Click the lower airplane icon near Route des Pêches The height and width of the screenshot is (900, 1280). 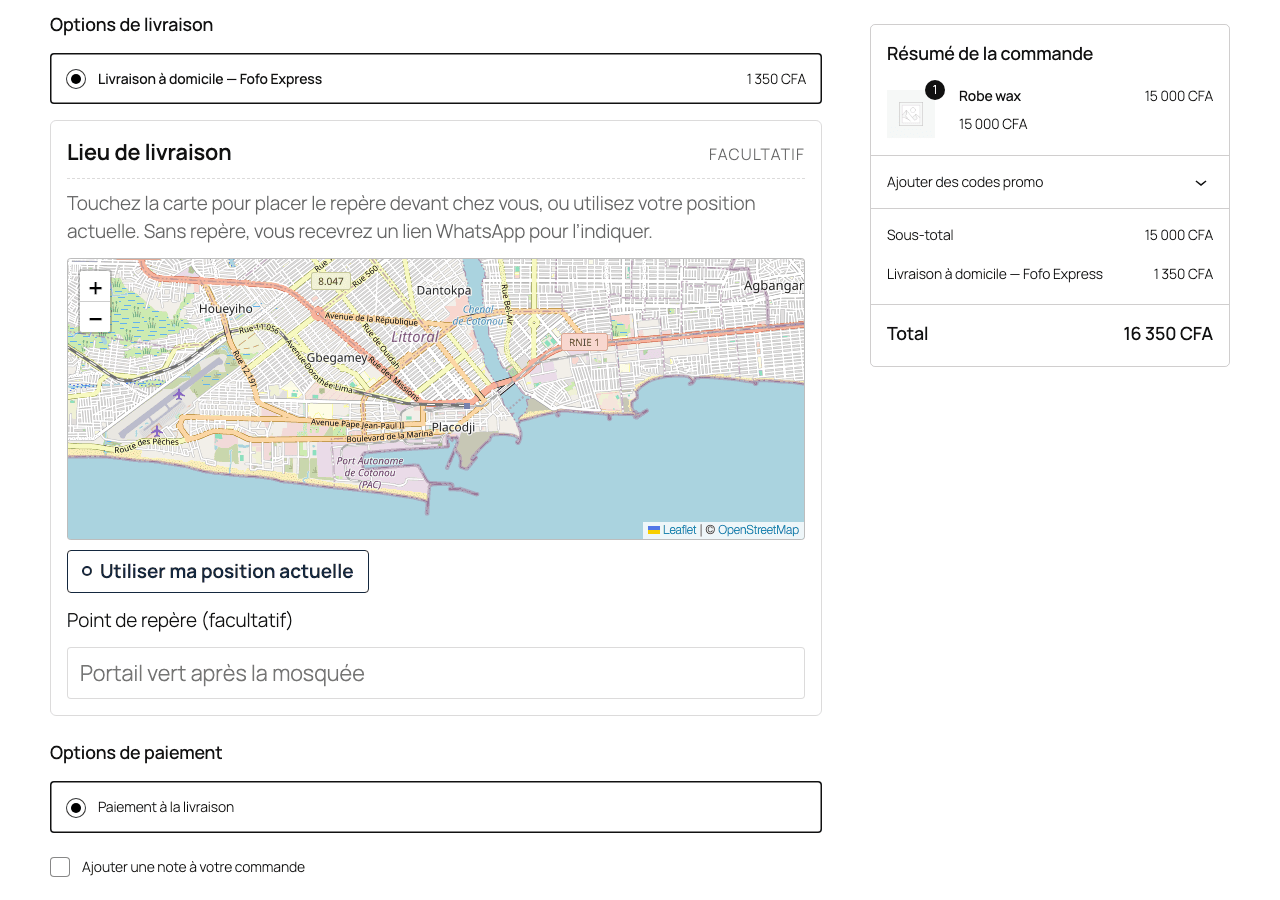point(156,431)
